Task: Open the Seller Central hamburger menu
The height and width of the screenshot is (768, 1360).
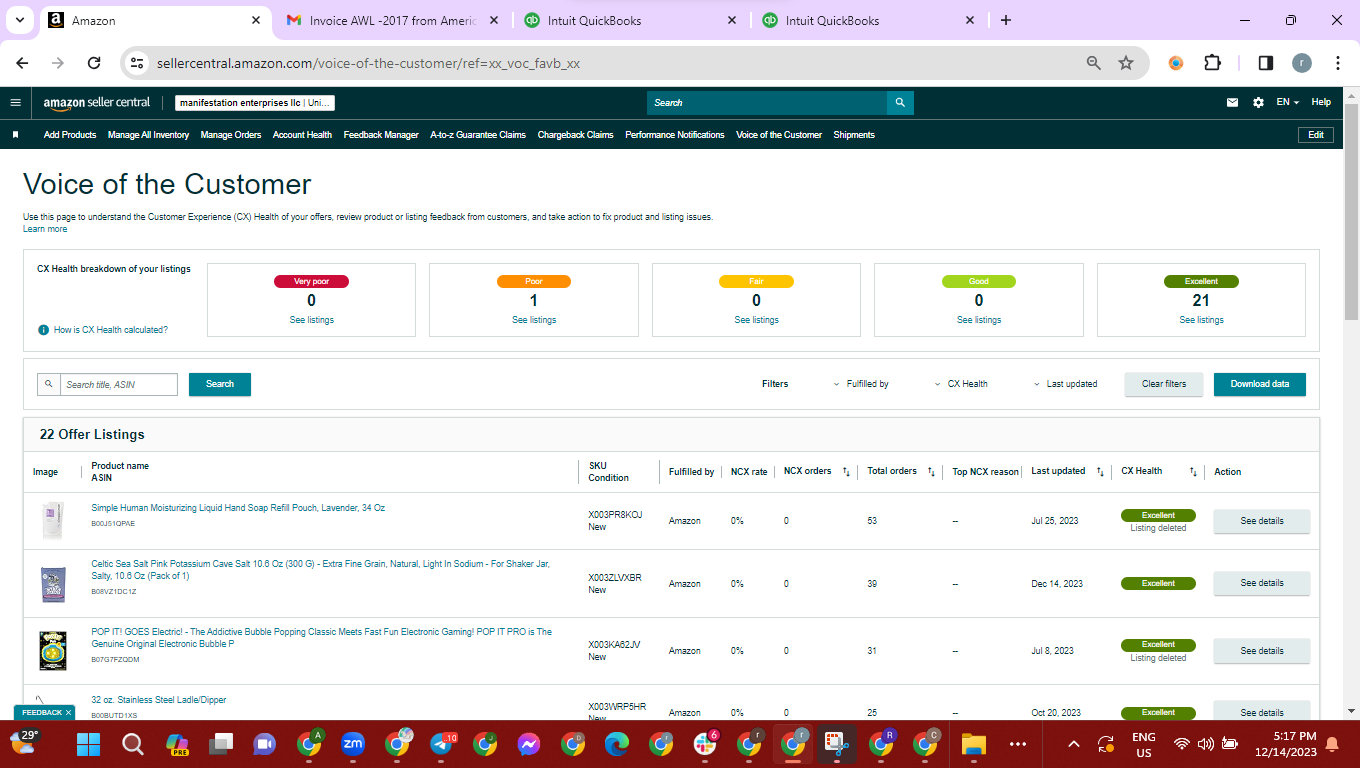Action: coord(15,103)
